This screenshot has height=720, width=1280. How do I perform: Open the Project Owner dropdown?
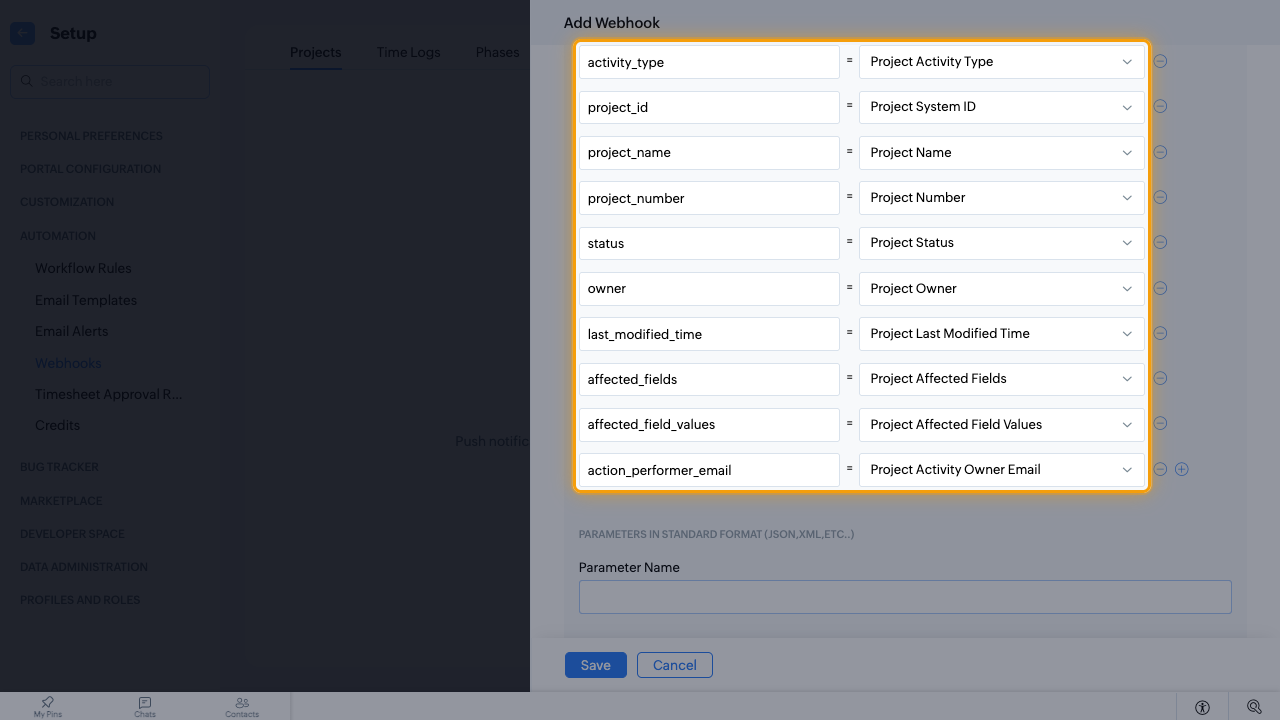(1002, 288)
